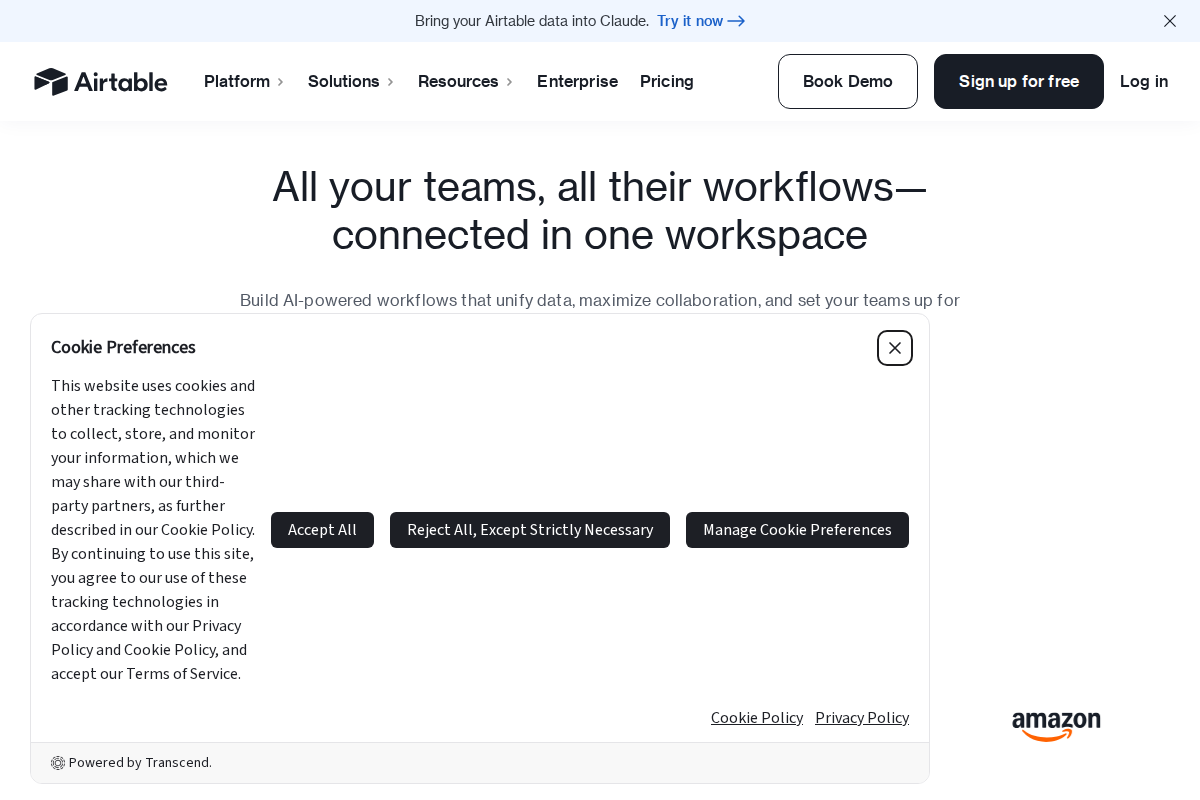Open the Privacy Policy link
The image size is (1200, 800).
tap(862, 718)
